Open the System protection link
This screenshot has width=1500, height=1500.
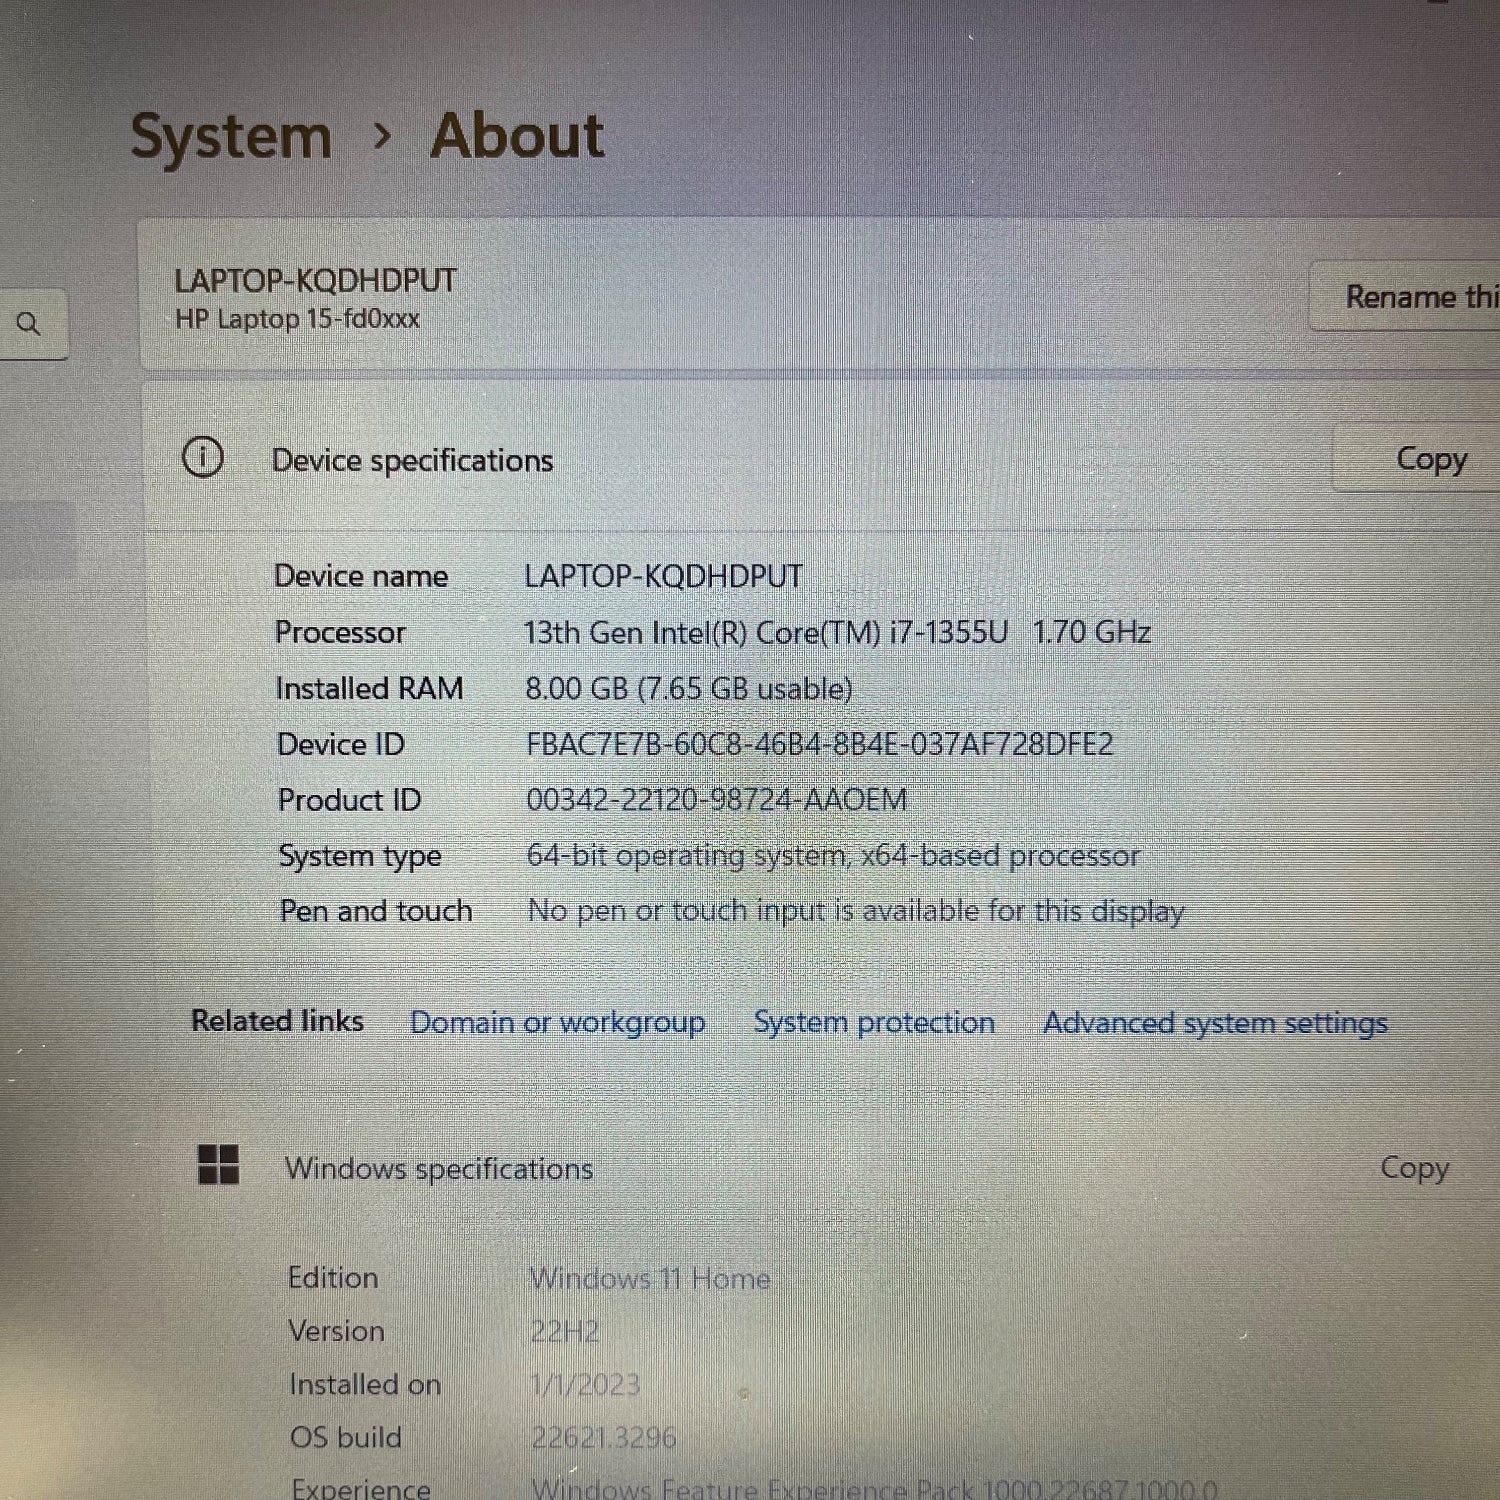(x=875, y=1023)
